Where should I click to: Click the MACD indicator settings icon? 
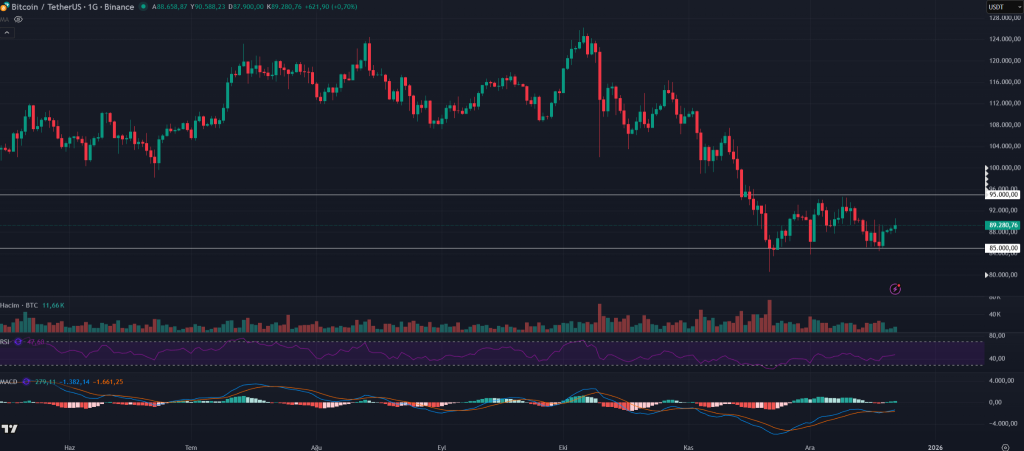(x=26, y=381)
